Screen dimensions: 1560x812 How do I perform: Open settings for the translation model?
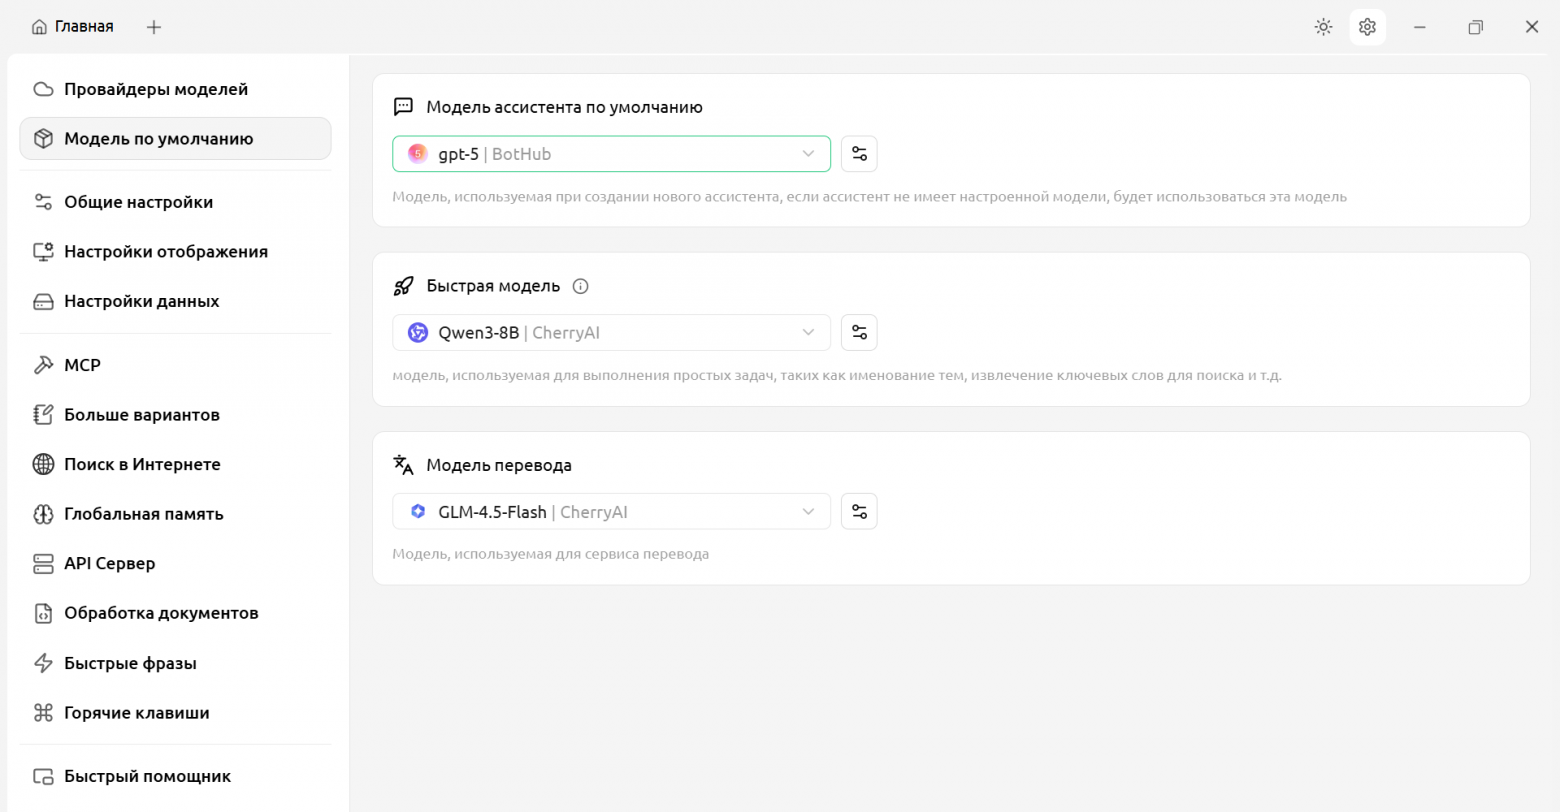point(859,512)
